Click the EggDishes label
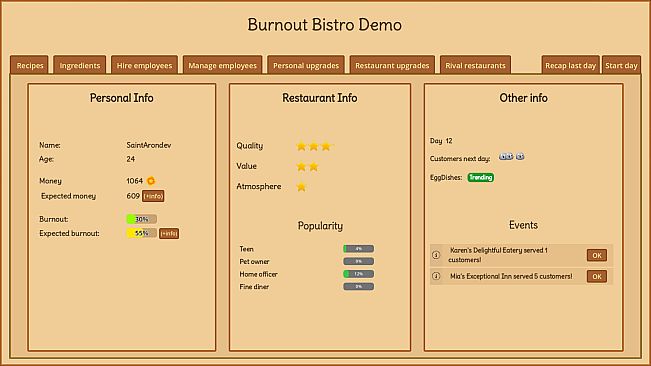 point(446,177)
